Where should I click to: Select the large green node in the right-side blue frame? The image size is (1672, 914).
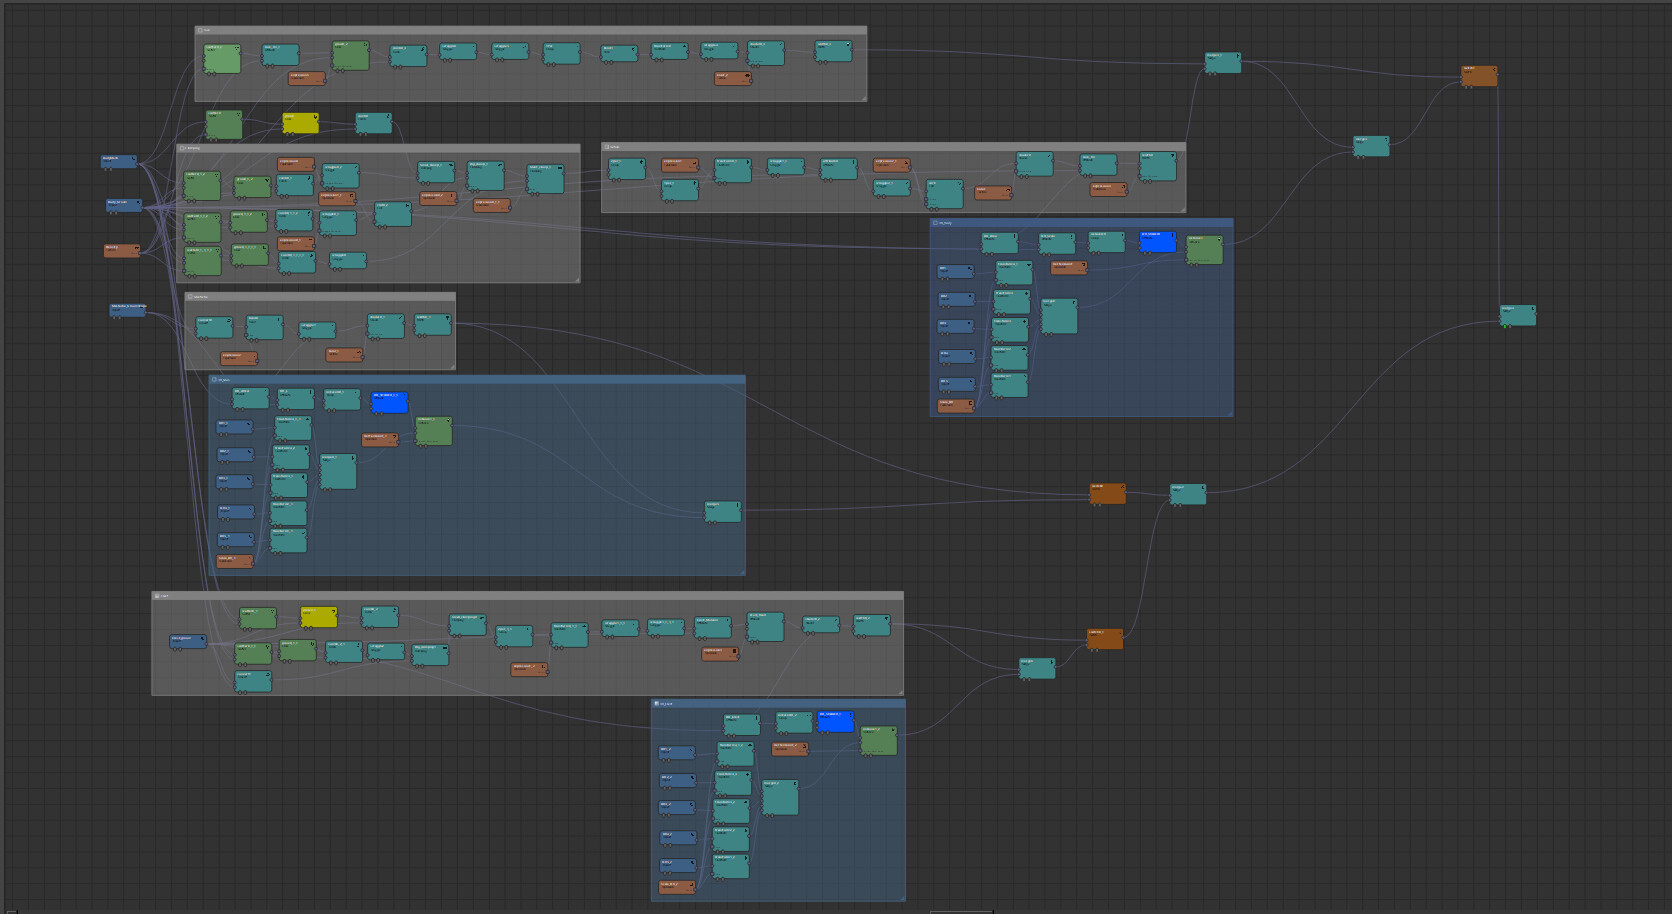(1204, 250)
